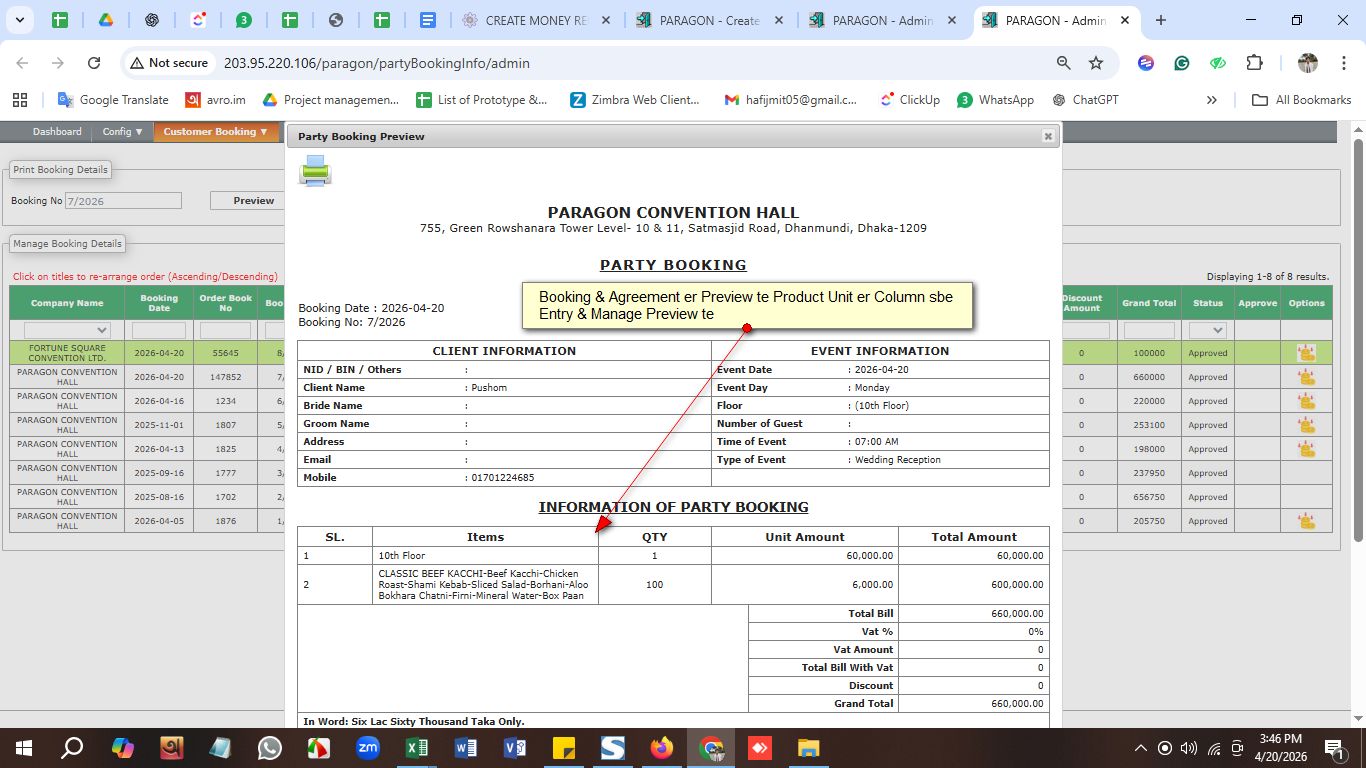Sort the table by Company Name
The height and width of the screenshot is (768, 1366).
coord(67,303)
